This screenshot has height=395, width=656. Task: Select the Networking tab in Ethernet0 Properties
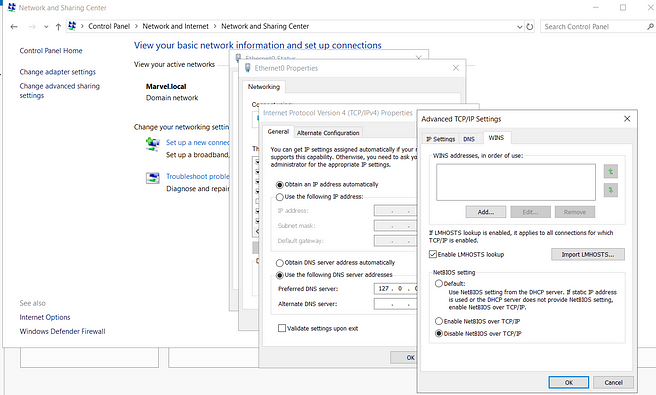click(264, 87)
